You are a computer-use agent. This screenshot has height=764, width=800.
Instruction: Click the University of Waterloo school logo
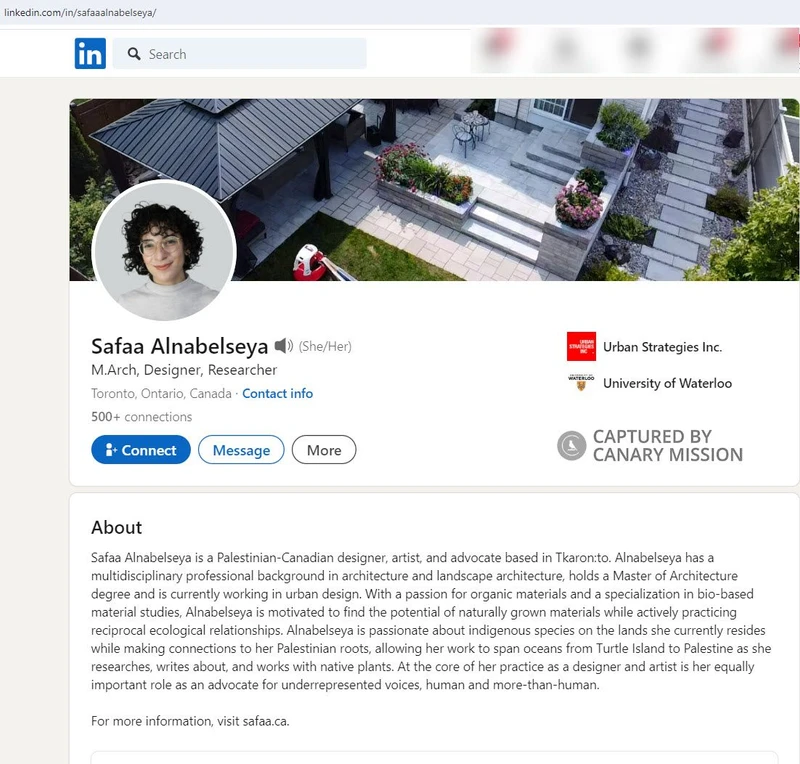click(580, 382)
